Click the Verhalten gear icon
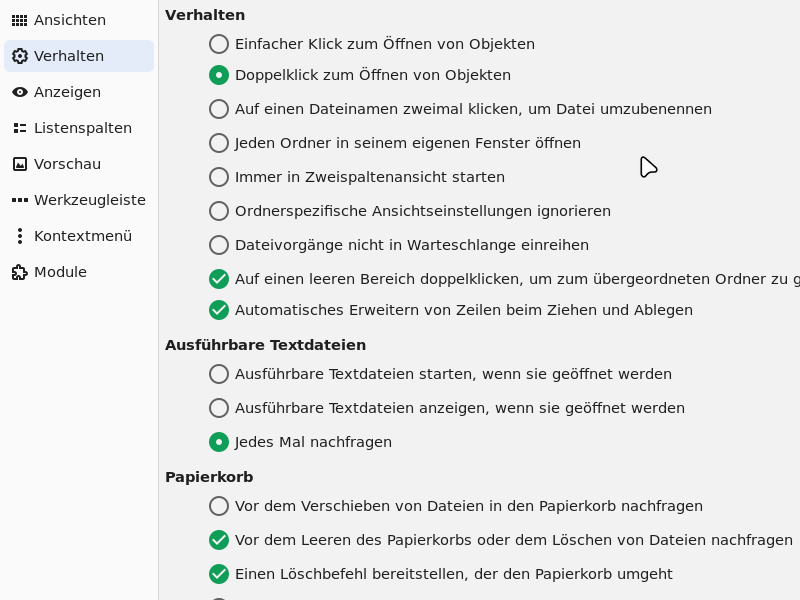Image resolution: width=800 pixels, height=600 pixels. coord(20,56)
